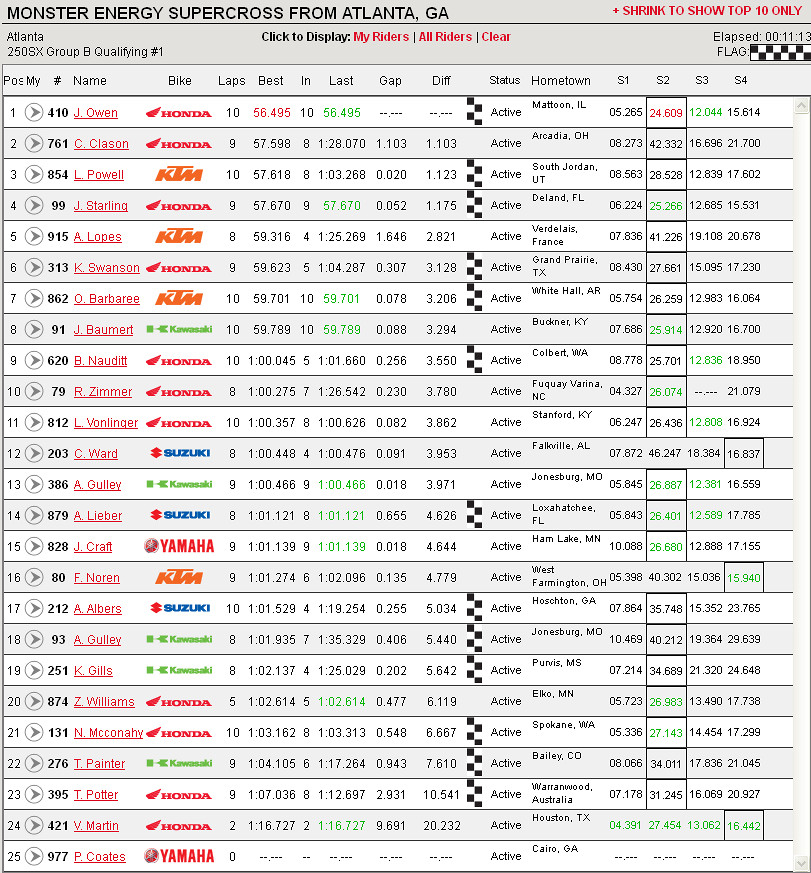The width and height of the screenshot is (811, 873).
Task: Click arrow icon for rider 91 J. Baumert
Action: coord(34,330)
